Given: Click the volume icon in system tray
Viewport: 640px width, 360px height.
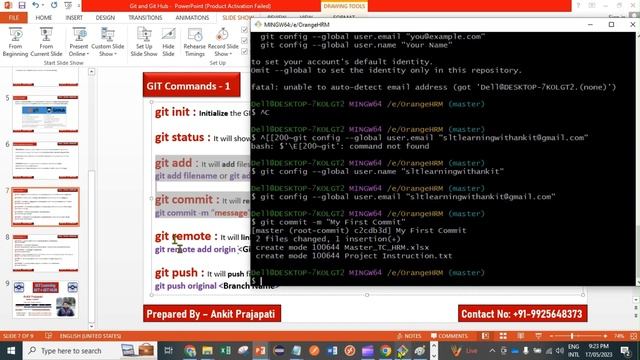Looking at the screenshot, I should click(x=560, y=351).
